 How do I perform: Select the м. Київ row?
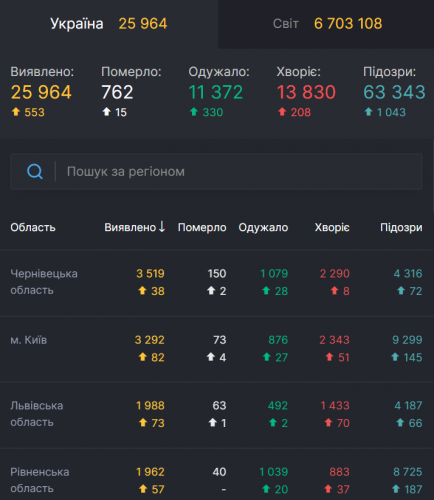[x=217, y=349]
